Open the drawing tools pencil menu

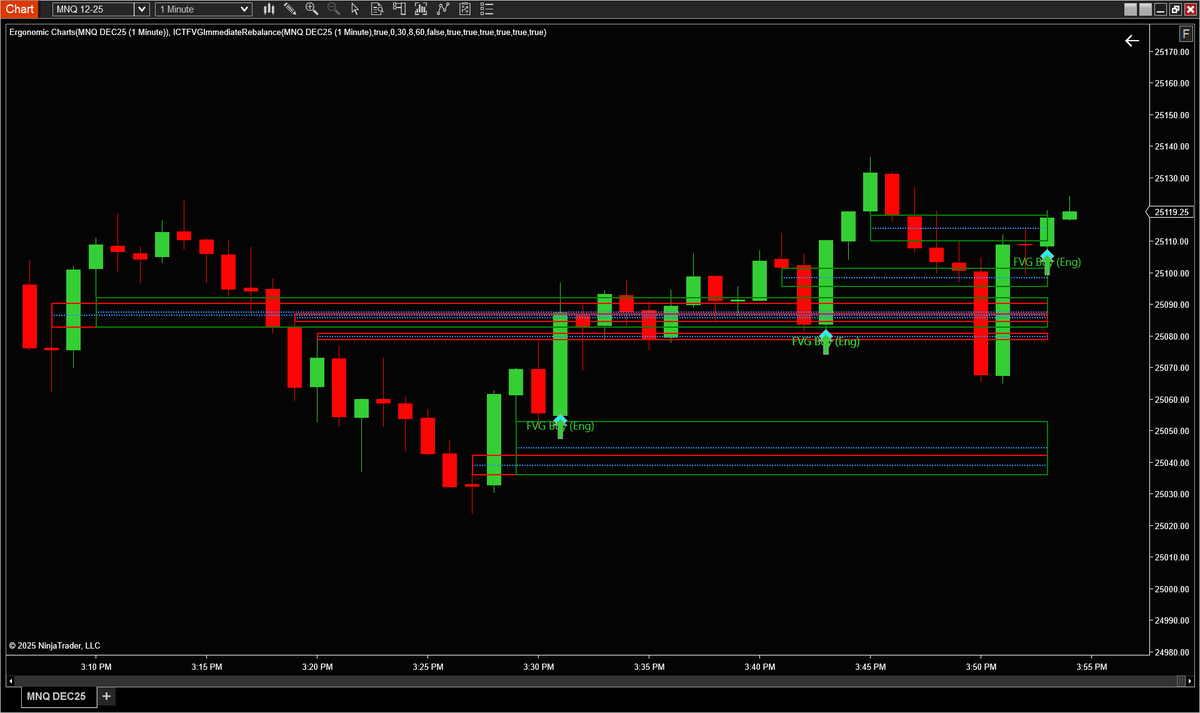coord(290,9)
